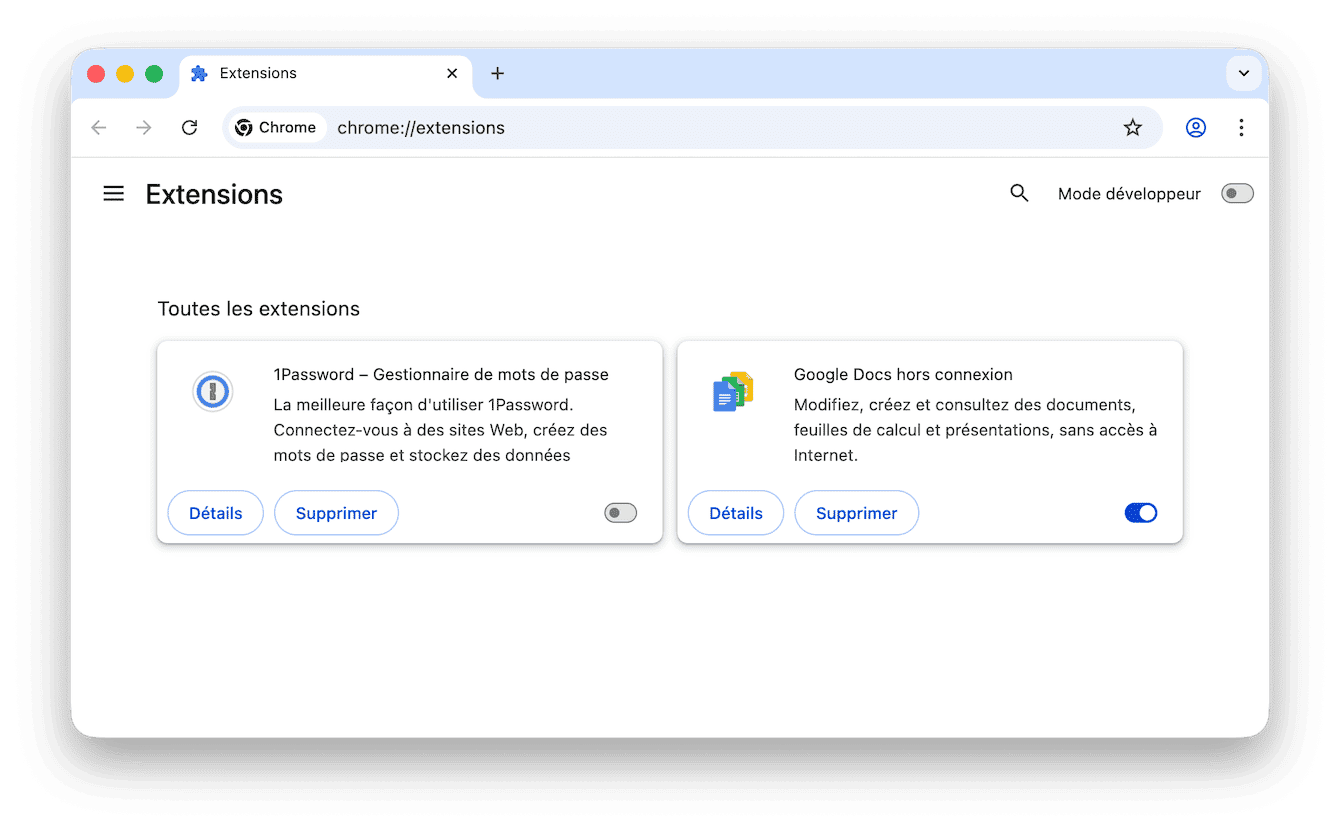The image size is (1340, 831).
Task: Click Supprimer for Google Docs hors connexion
Action: coord(856,512)
